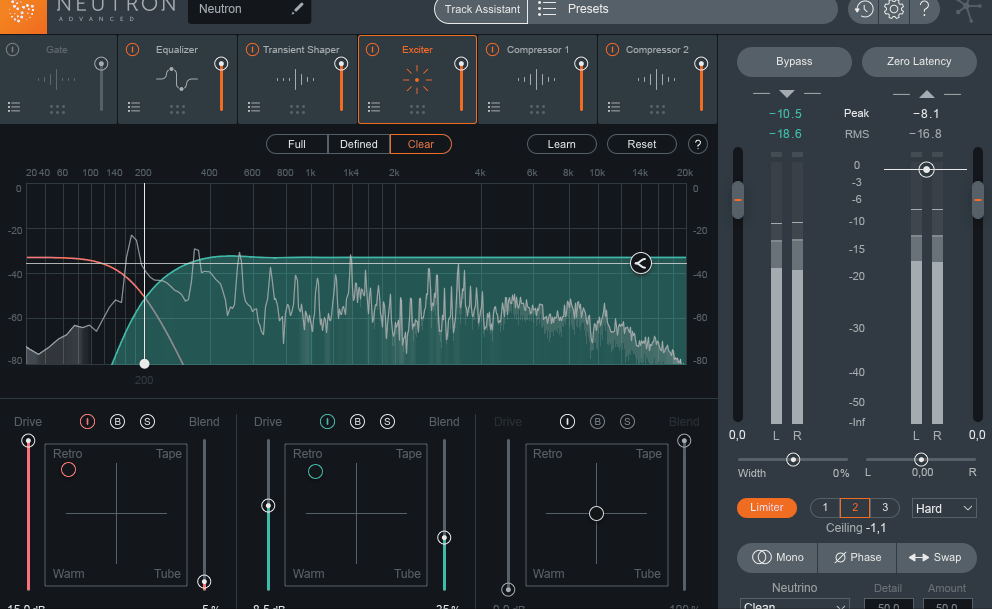Select limiter mode 2

click(855, 508)
